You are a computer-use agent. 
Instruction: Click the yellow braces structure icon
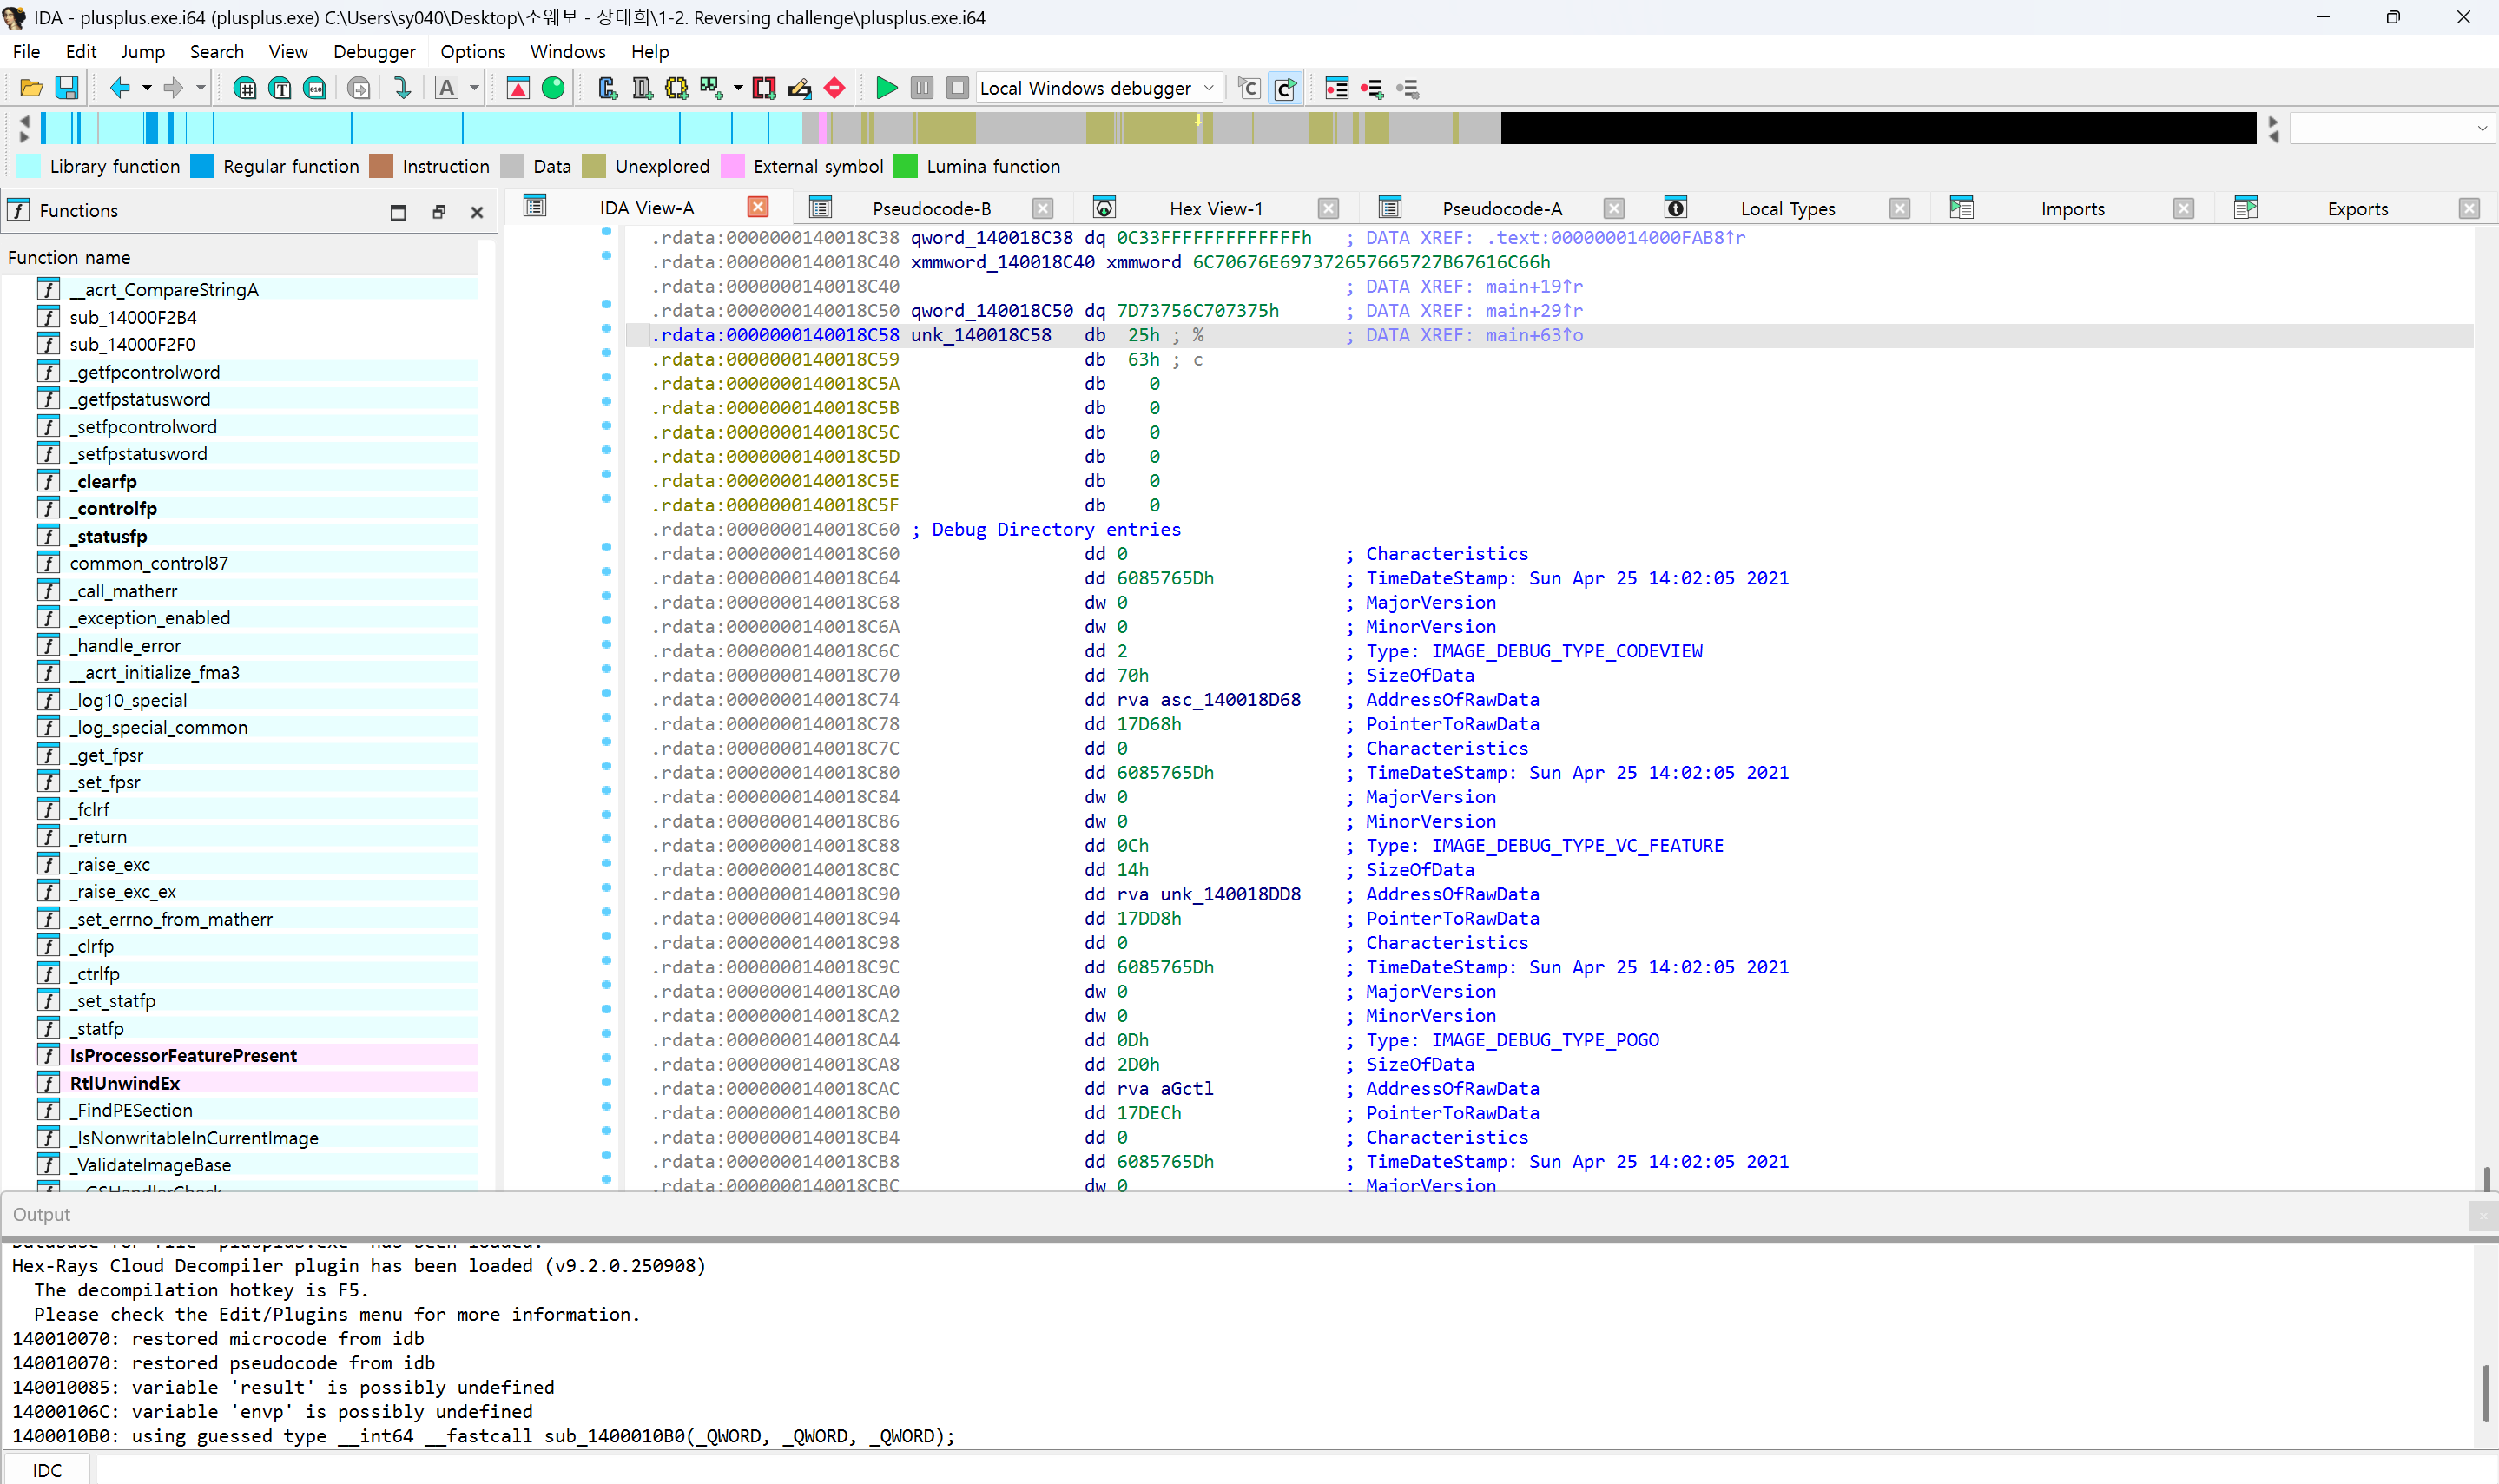[x=677, y=88]
